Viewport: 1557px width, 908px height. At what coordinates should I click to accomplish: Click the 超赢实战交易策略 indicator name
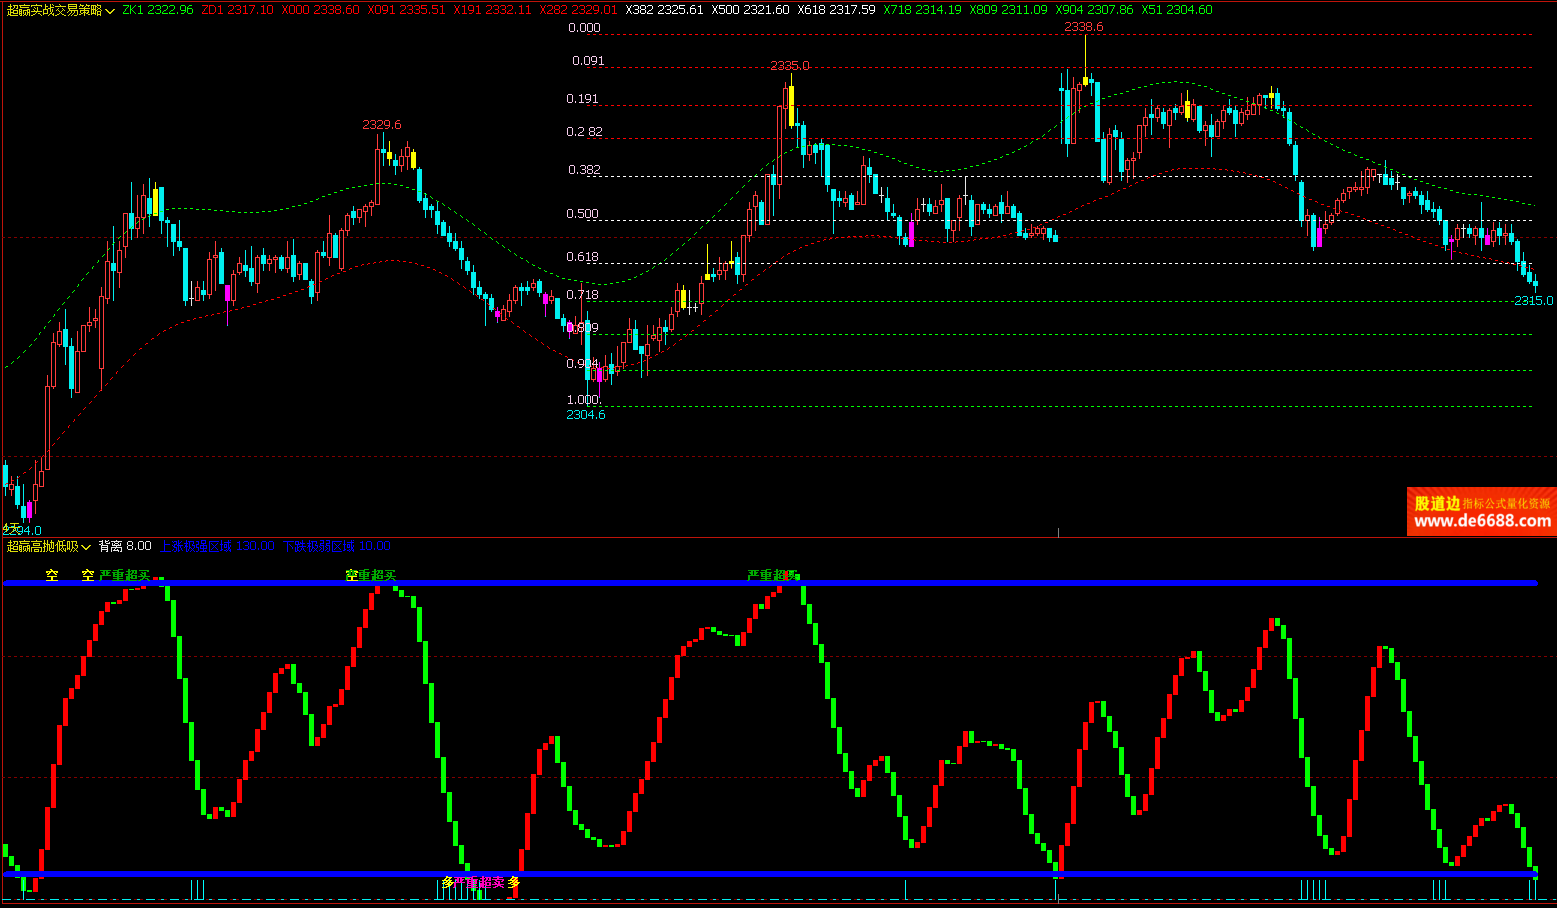tap(54, 10)
